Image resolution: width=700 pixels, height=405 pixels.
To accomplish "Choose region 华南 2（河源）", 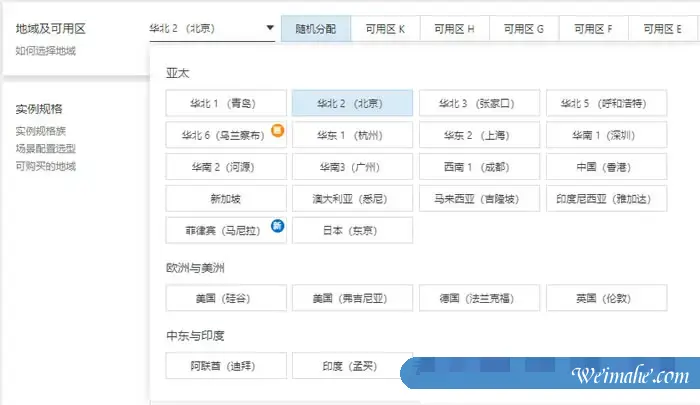I will point(226,167).
